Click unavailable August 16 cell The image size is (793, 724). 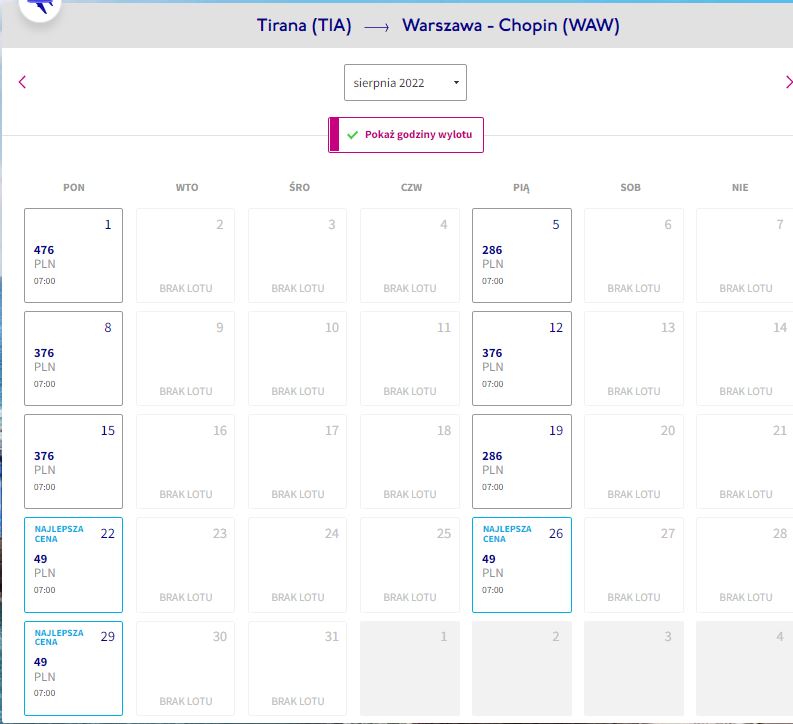186,462
